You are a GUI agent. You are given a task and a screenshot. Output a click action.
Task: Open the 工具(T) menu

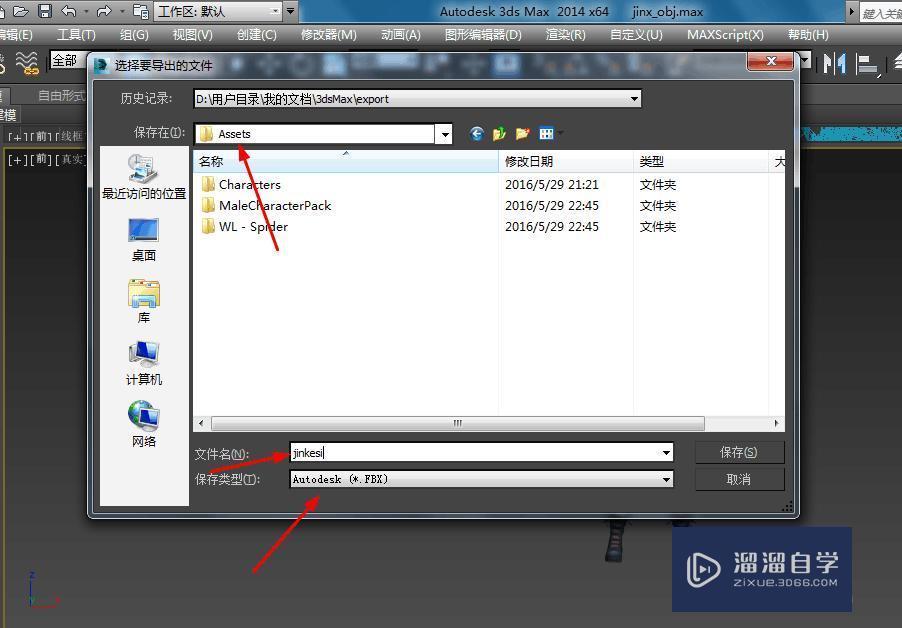click(76, 35)
